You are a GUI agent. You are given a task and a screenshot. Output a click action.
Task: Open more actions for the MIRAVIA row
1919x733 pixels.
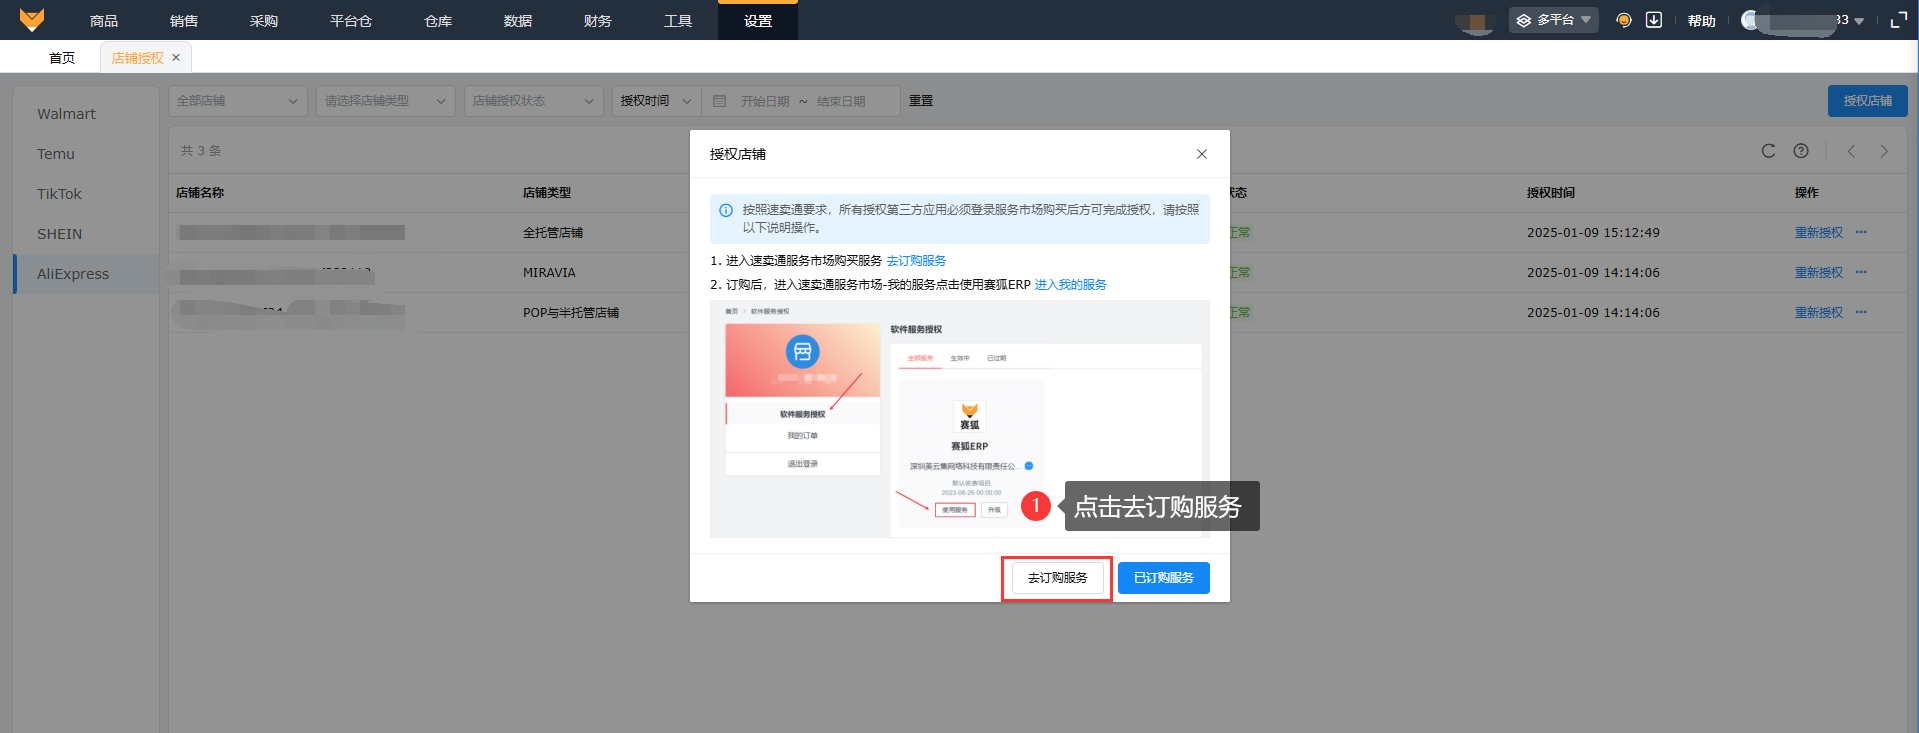coord(1861,272)
